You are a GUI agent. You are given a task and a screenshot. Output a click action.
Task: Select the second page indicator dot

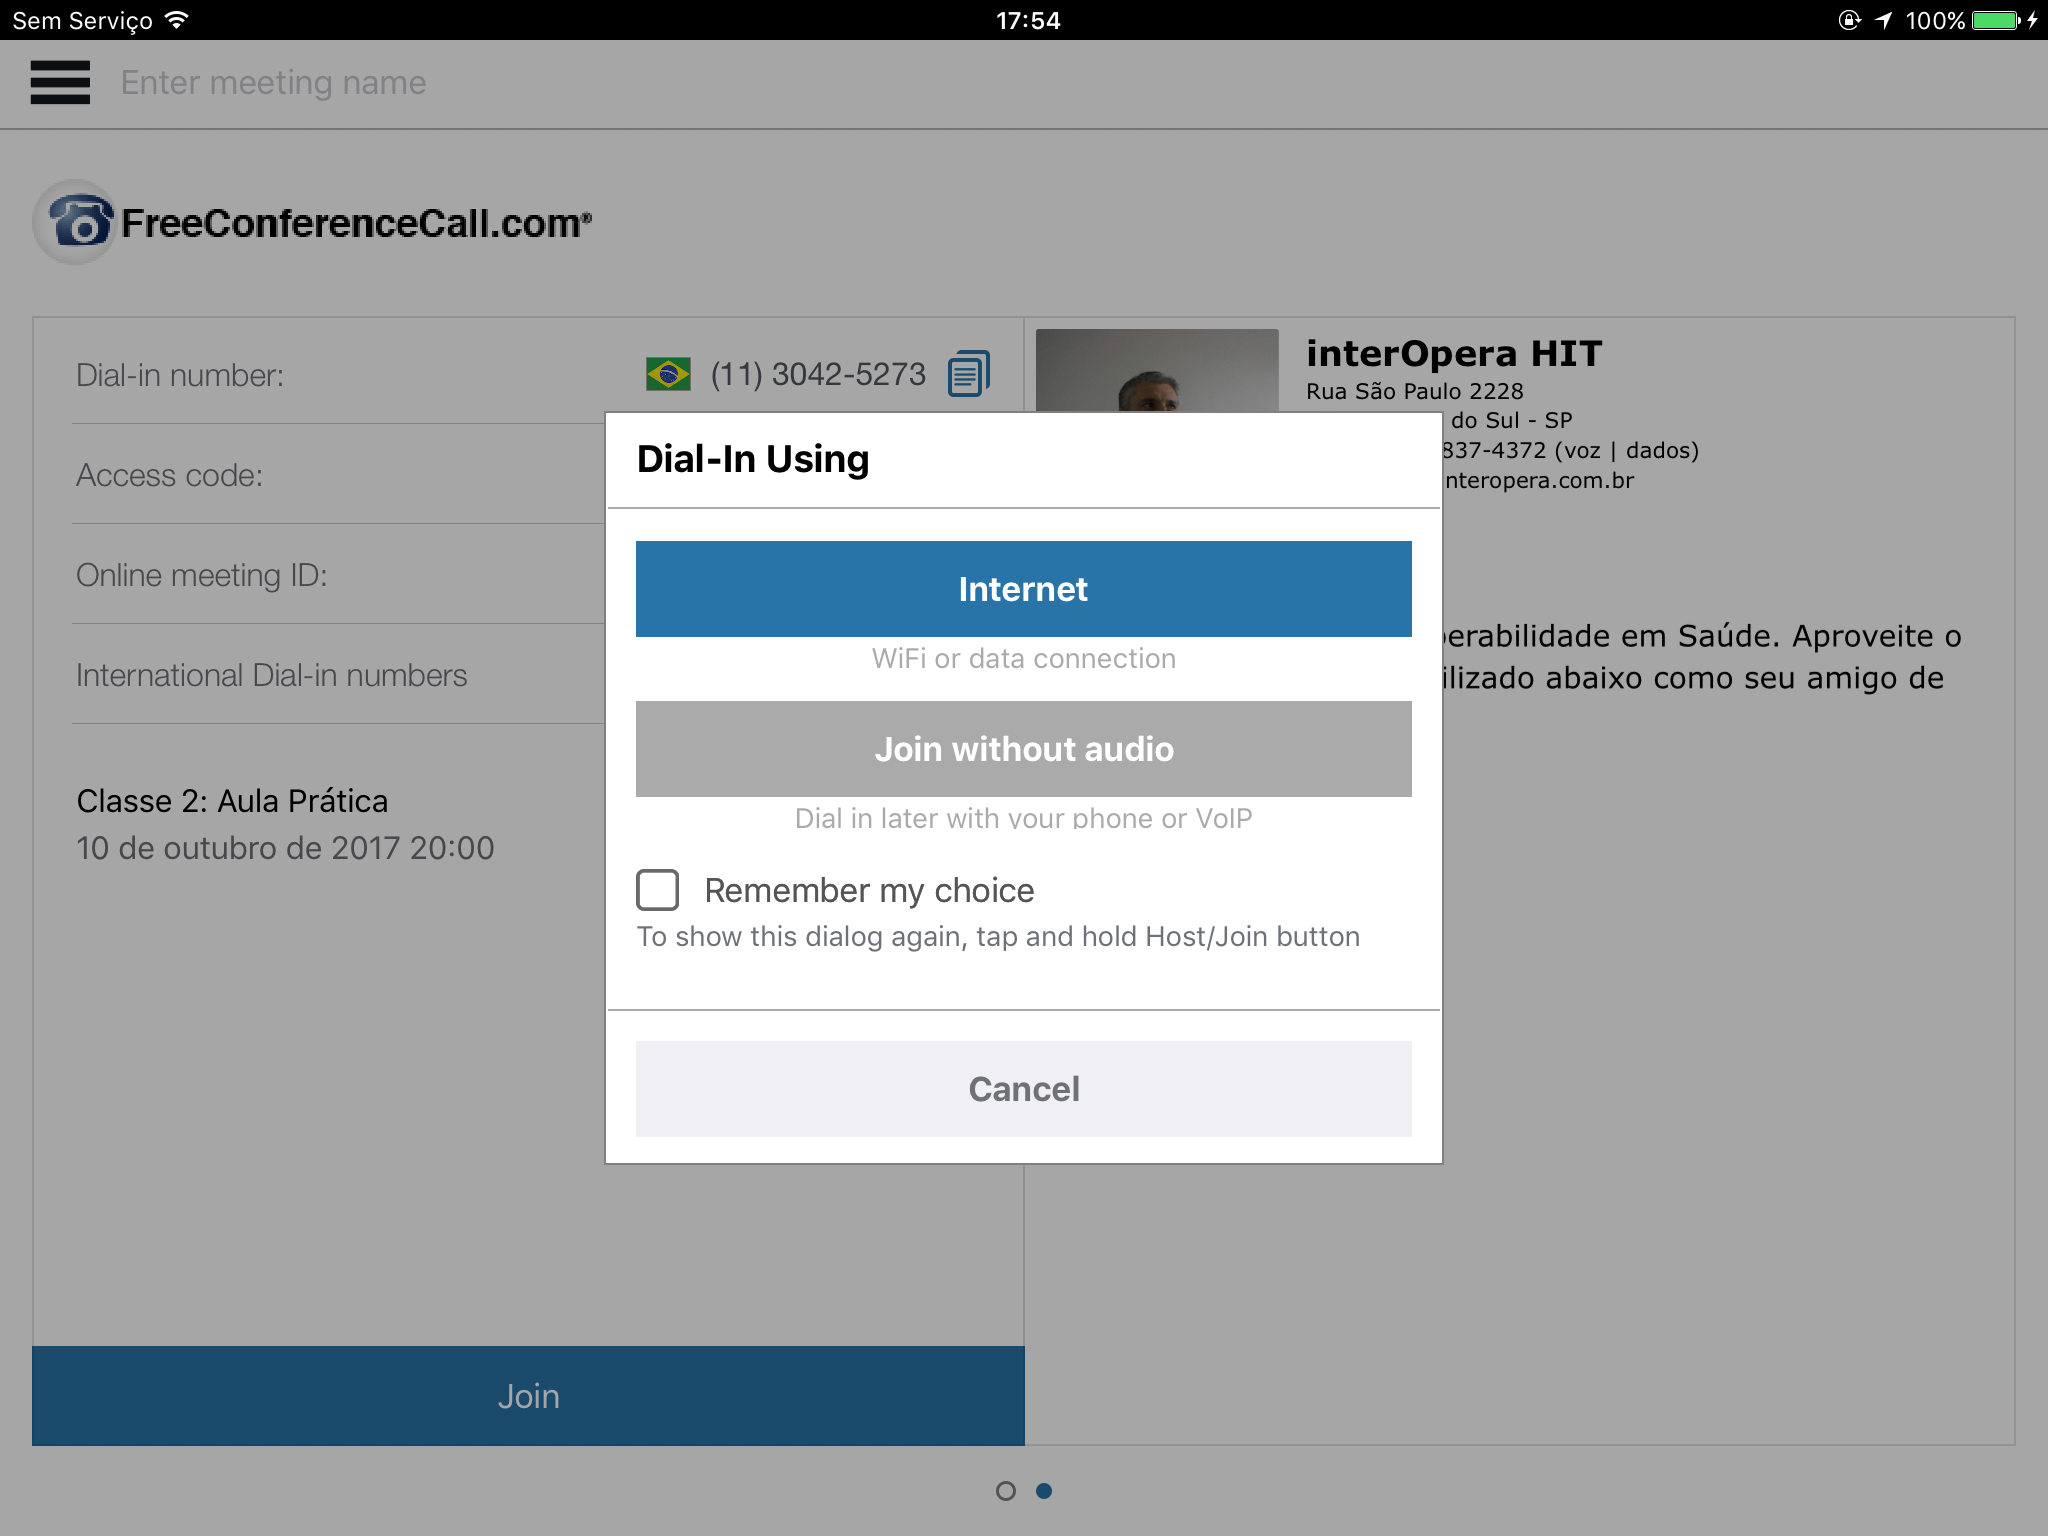(x=1044, y=1491)
